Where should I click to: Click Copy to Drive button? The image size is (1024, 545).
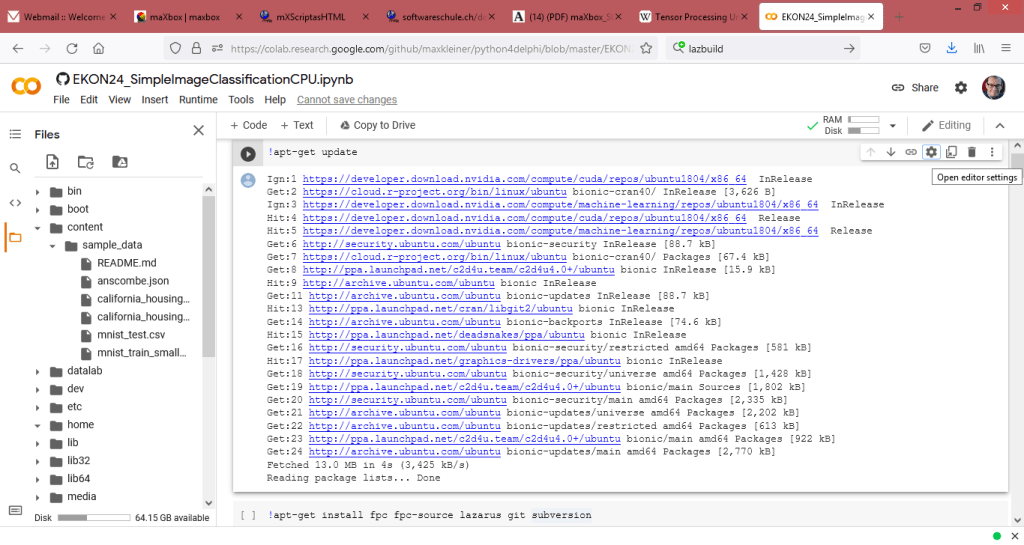377,125
